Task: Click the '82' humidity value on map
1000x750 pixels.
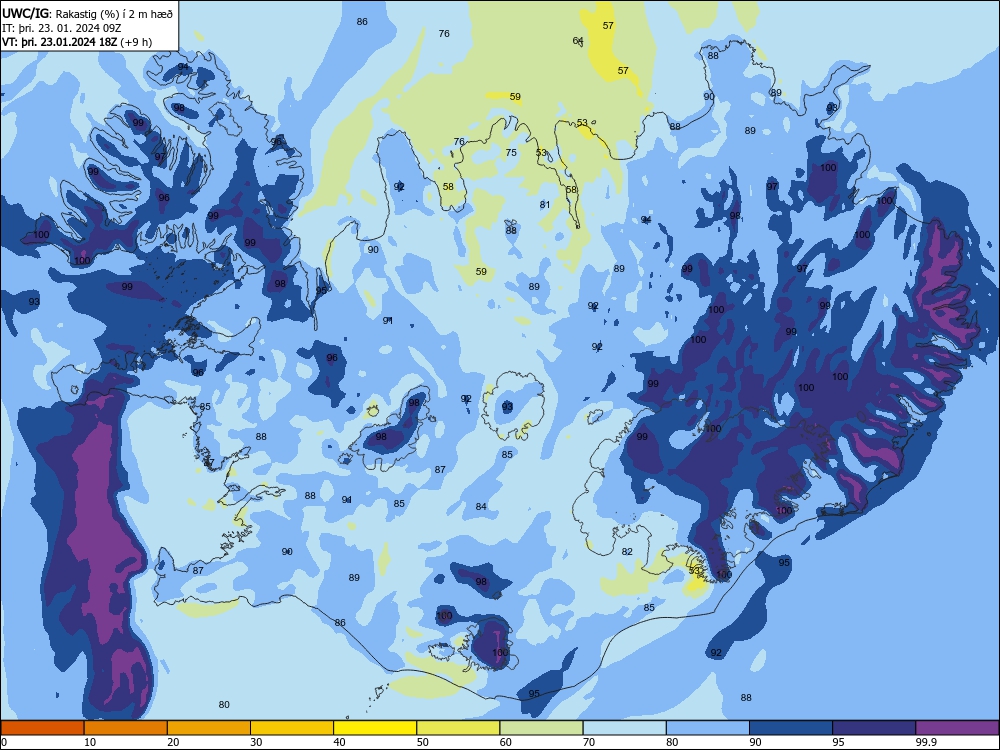Action: [627, 552]
